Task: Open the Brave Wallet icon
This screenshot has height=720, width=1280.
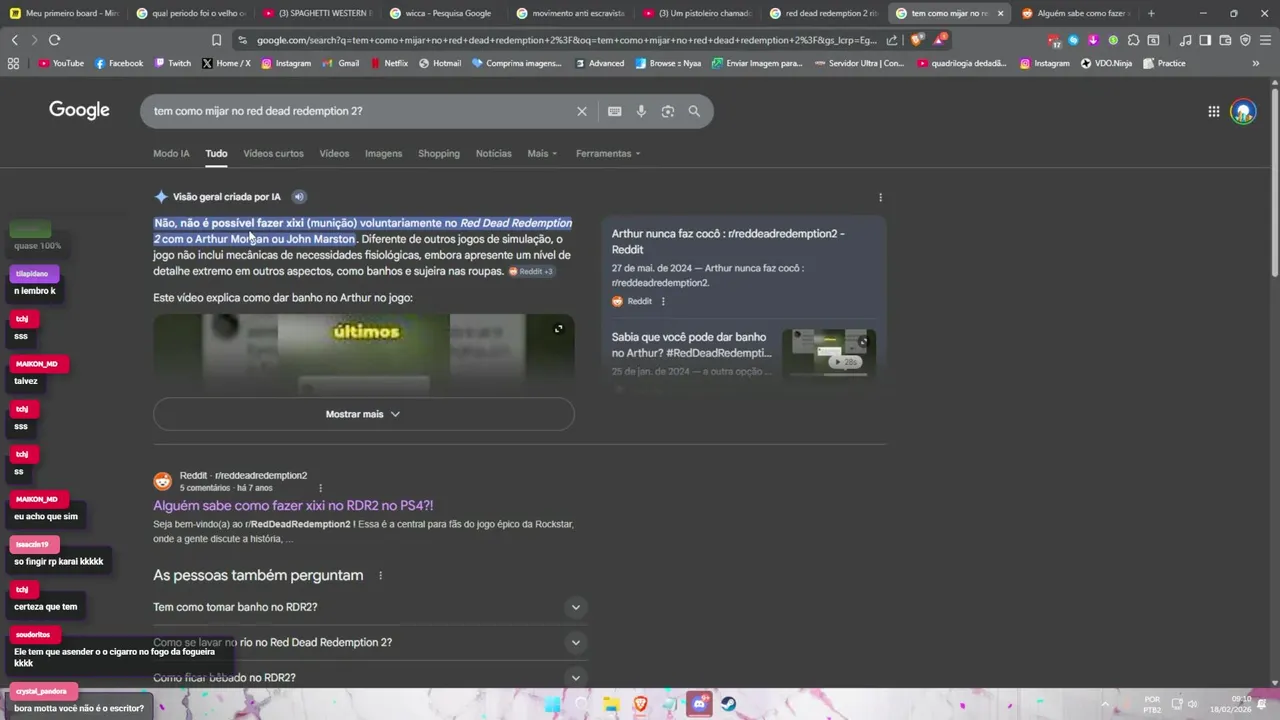Action: coord(1225,40)
